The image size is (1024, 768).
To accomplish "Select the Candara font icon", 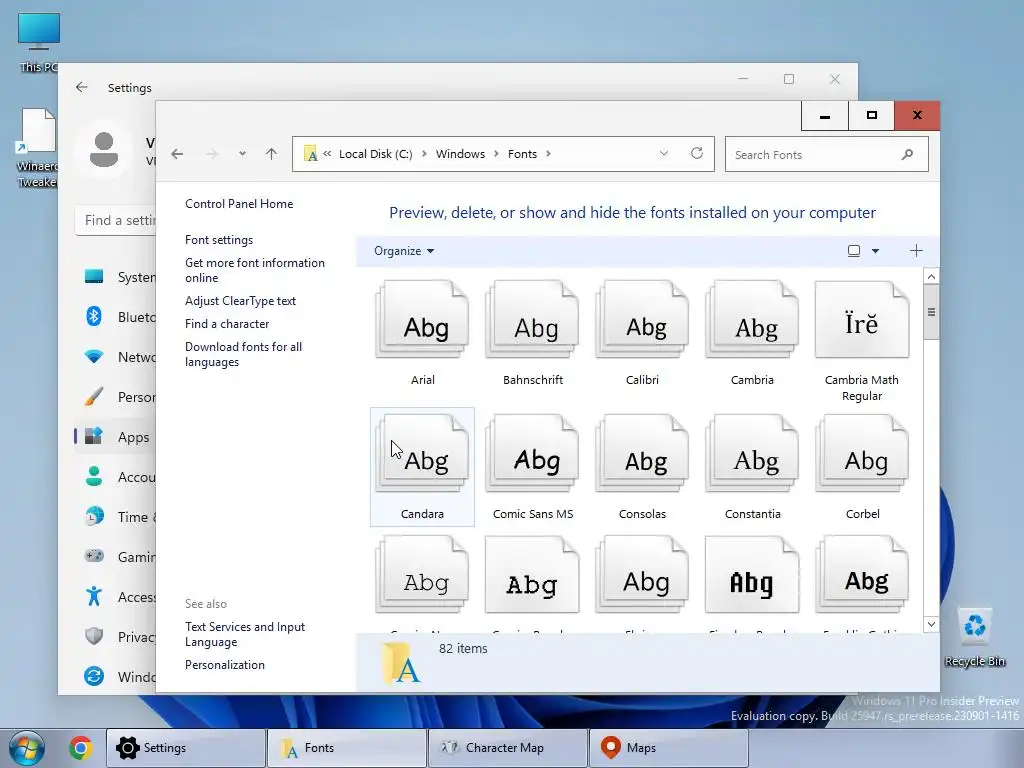I will (x=423, y=454).
